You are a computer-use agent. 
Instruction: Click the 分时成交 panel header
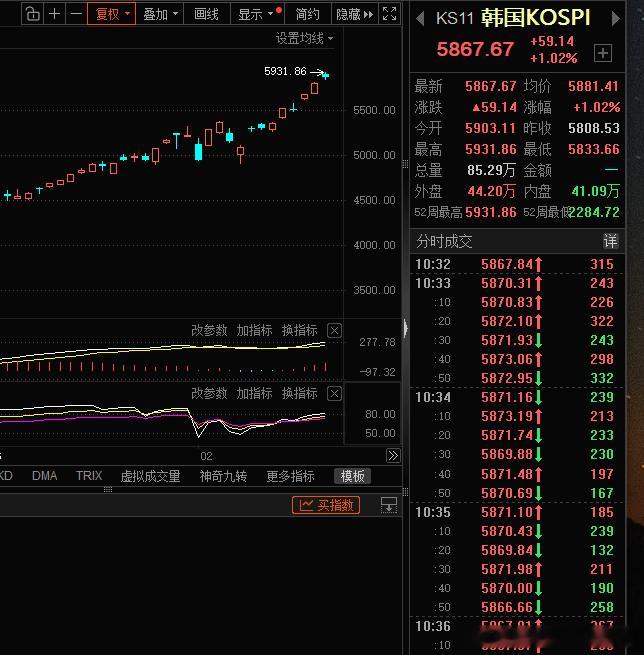pos(517,241)
